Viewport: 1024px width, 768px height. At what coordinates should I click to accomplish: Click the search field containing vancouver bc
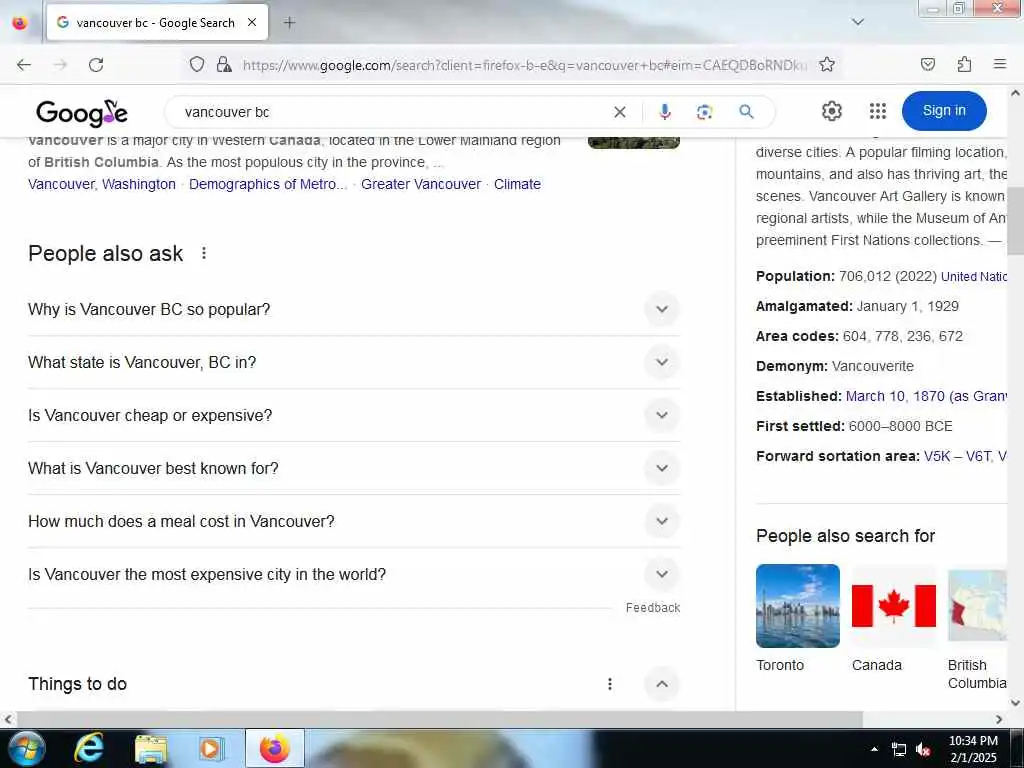pyautogui.click(x=392, y=112)
